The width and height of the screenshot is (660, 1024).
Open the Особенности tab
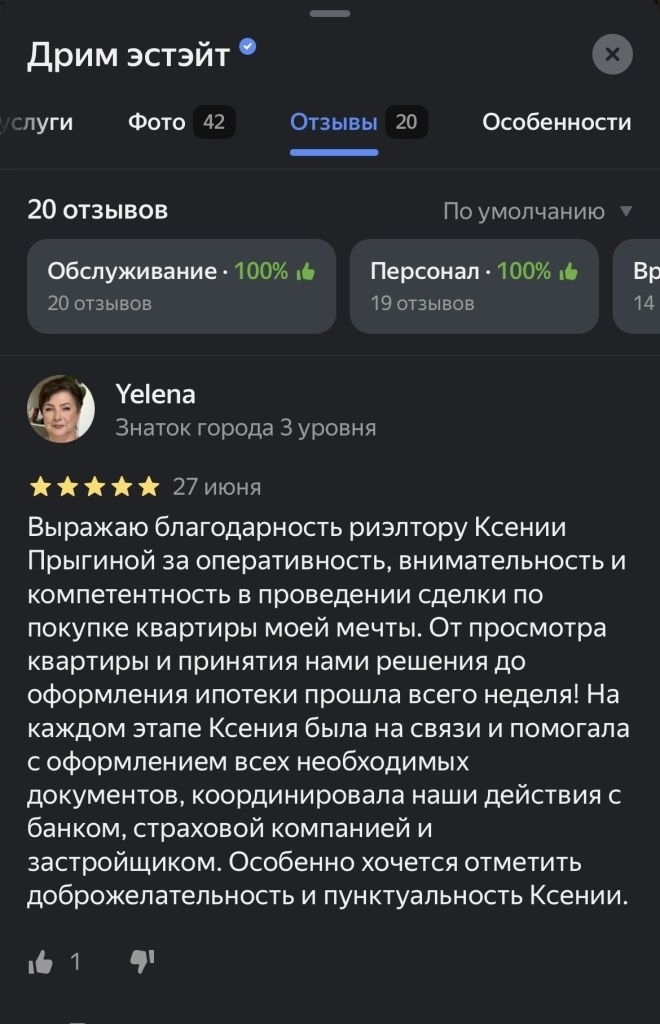click(x=557, y=121)
